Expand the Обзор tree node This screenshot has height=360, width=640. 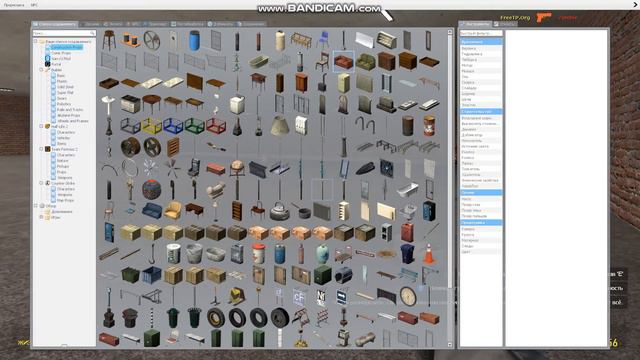pyautogui.click(x=36, y=206)
